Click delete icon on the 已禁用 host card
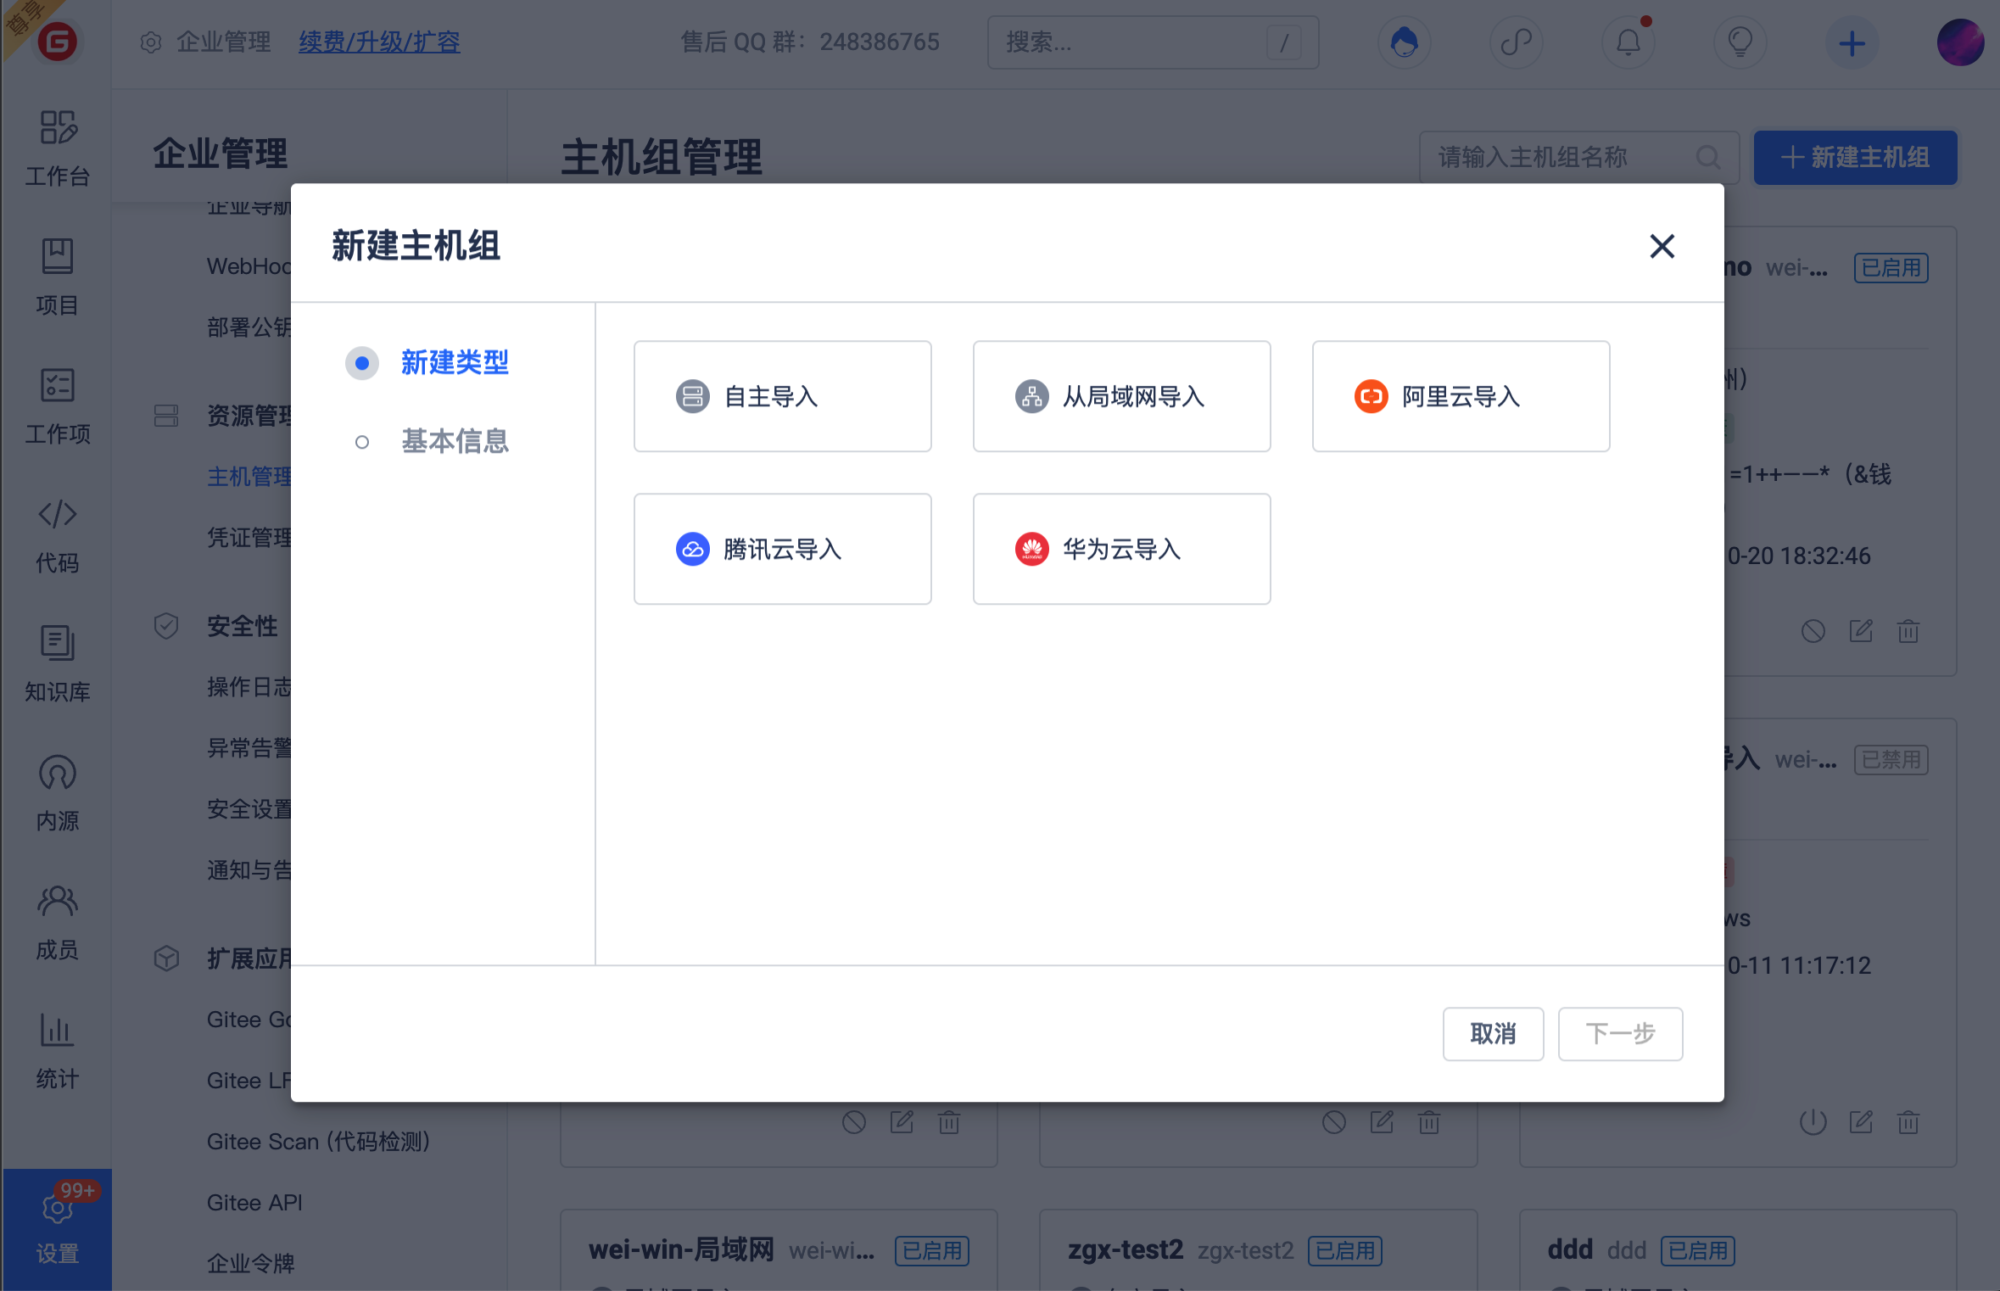 pos(1908,1122)
